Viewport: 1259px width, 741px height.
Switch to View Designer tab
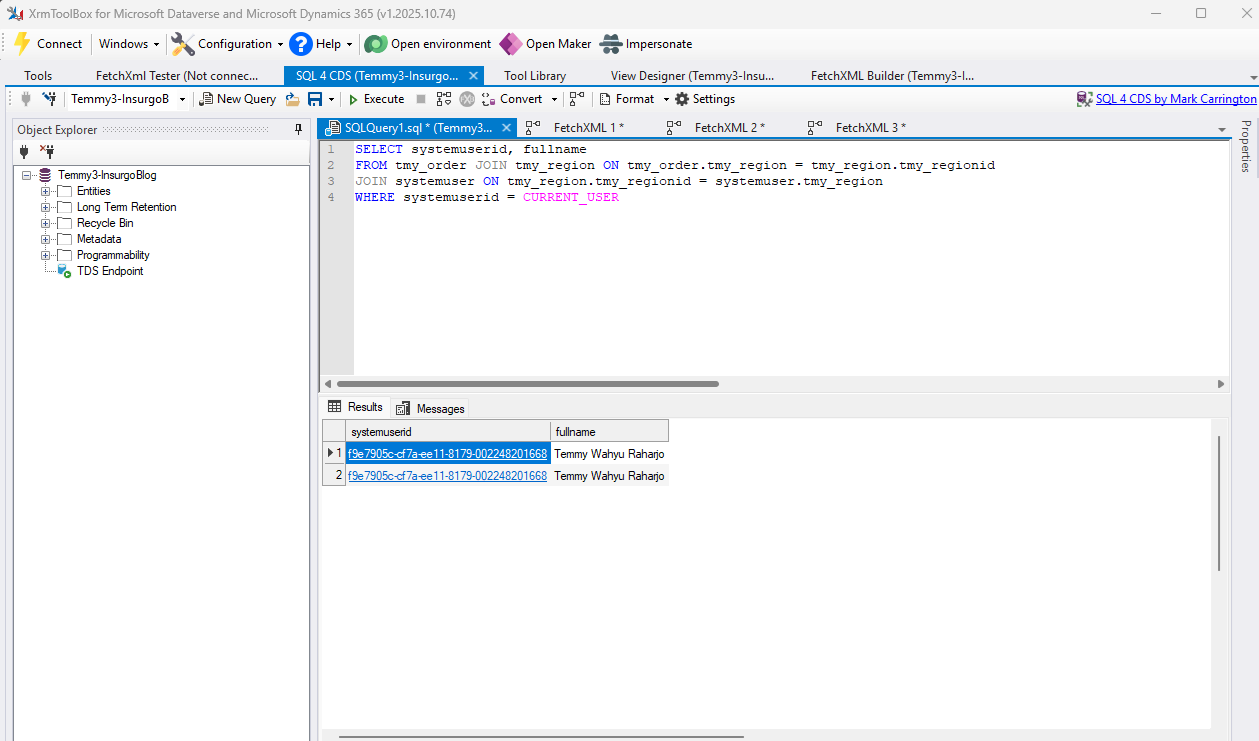692,75
